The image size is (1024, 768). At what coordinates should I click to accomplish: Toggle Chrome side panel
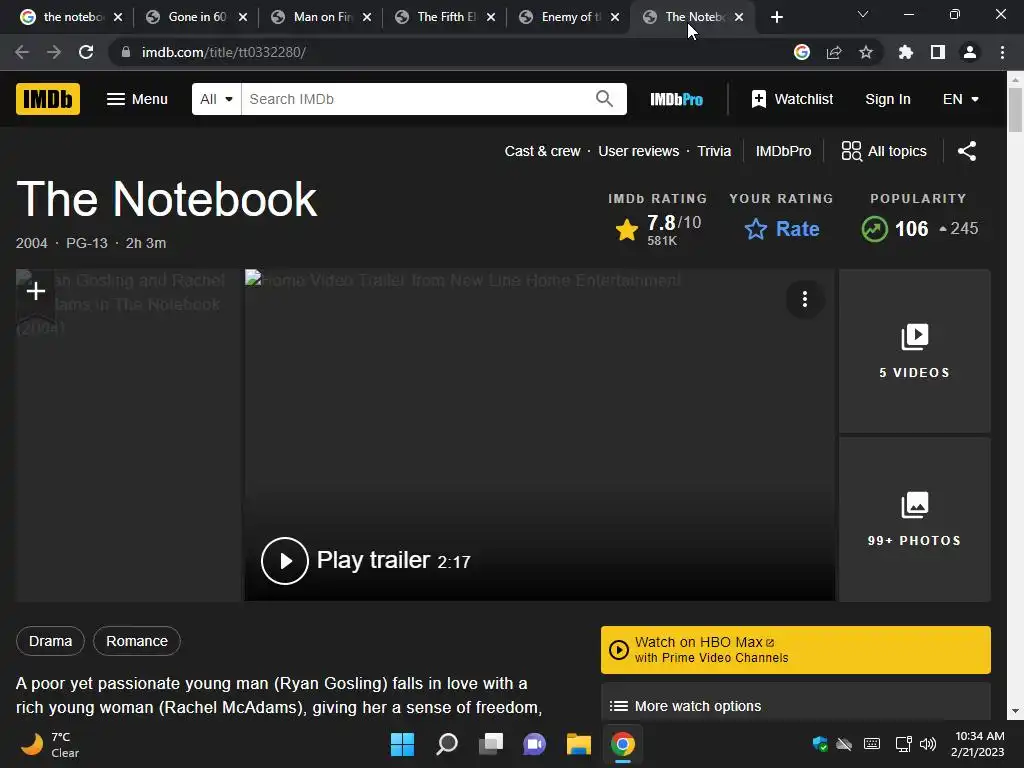click(x=938, y=52)
